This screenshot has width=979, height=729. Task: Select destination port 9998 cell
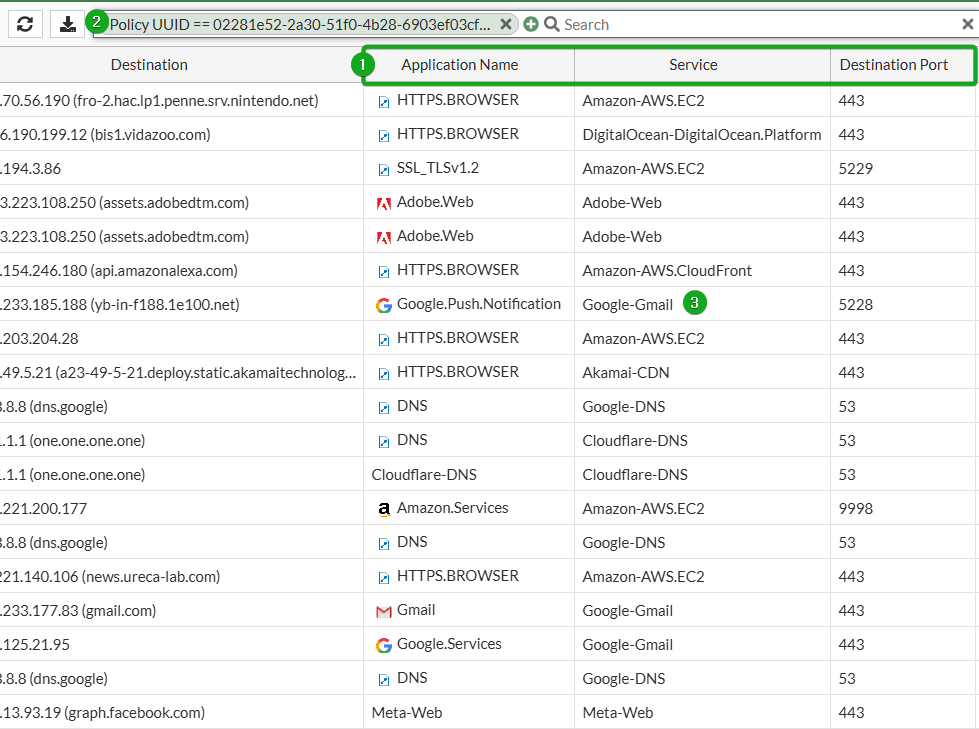tap(855, 509)
